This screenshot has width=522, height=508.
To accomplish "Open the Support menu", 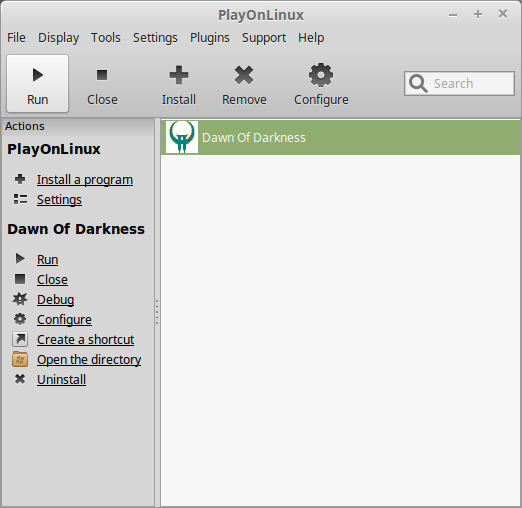I will point(264,38).
